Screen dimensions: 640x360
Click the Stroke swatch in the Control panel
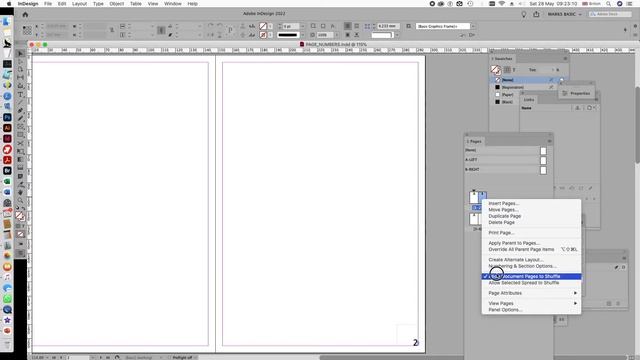tap(263, 35)
